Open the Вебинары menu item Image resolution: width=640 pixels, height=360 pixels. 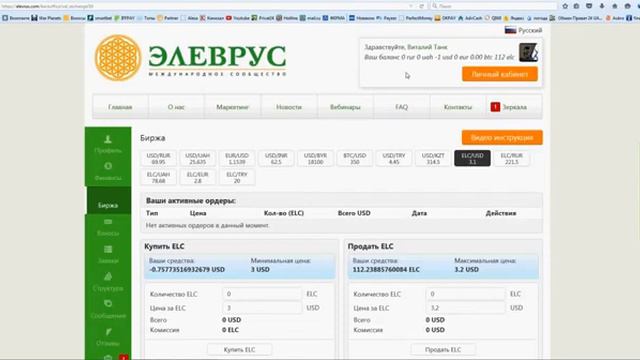point(345,107)
